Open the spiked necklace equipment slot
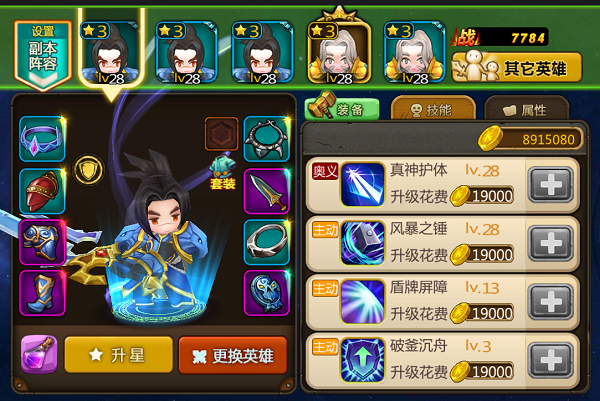600x401 pixels. (267, 139)
